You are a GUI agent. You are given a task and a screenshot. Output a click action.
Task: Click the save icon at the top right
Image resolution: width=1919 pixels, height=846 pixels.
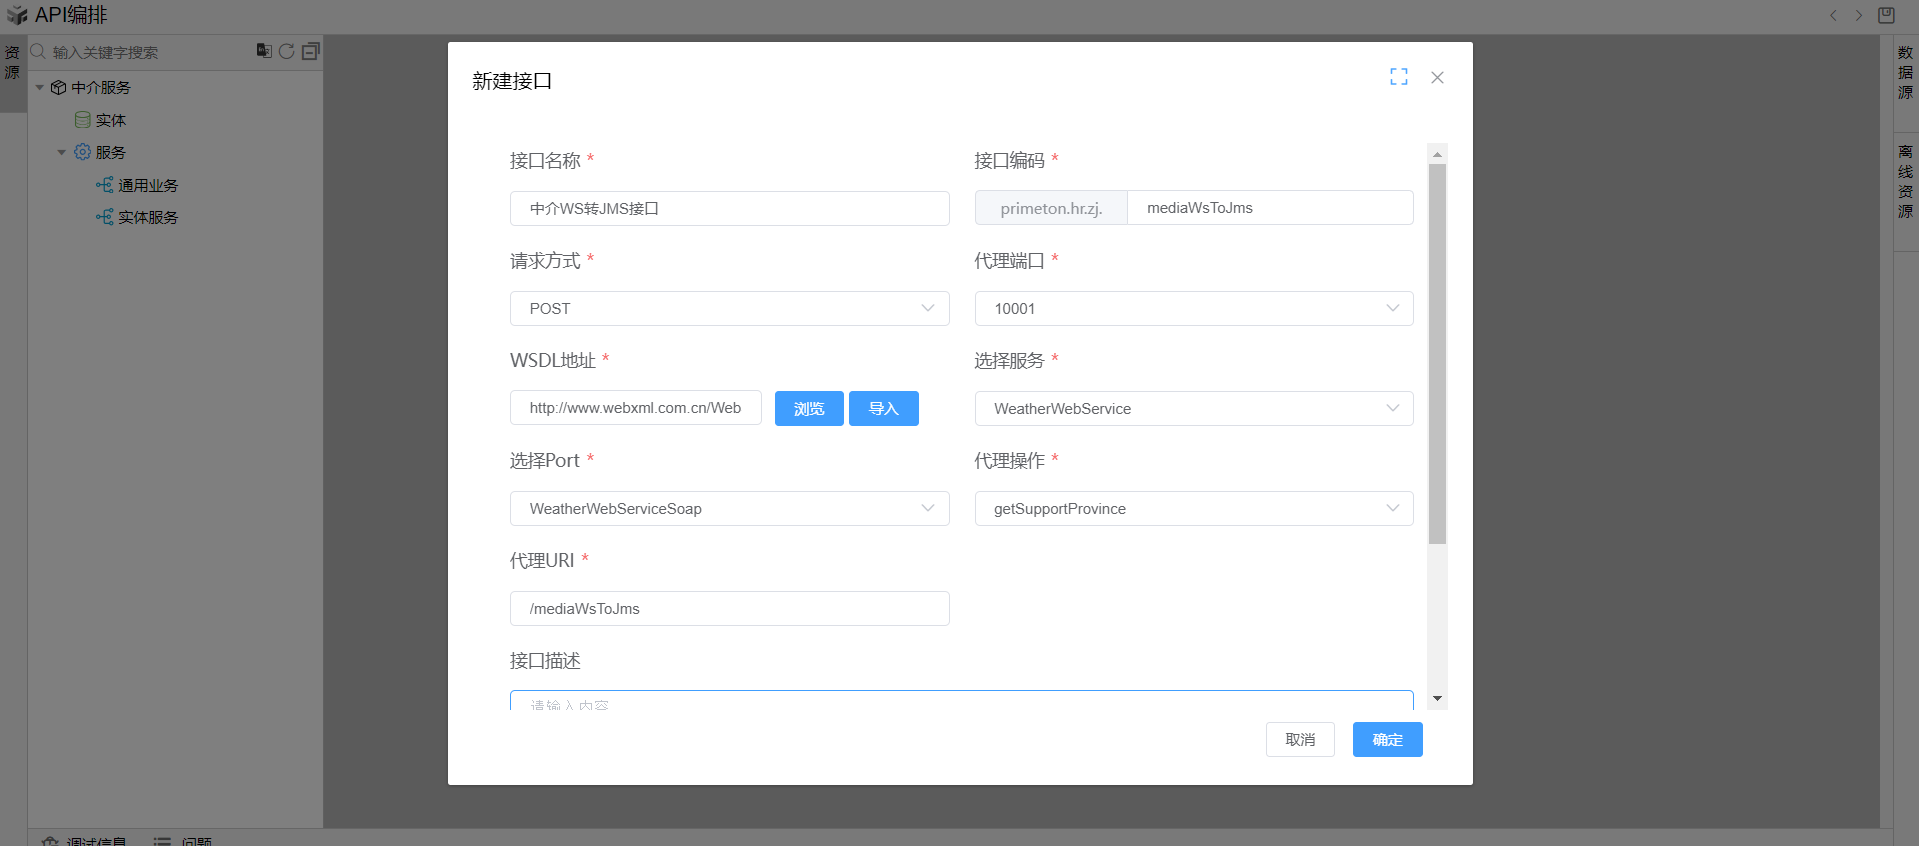[1886, 15]
